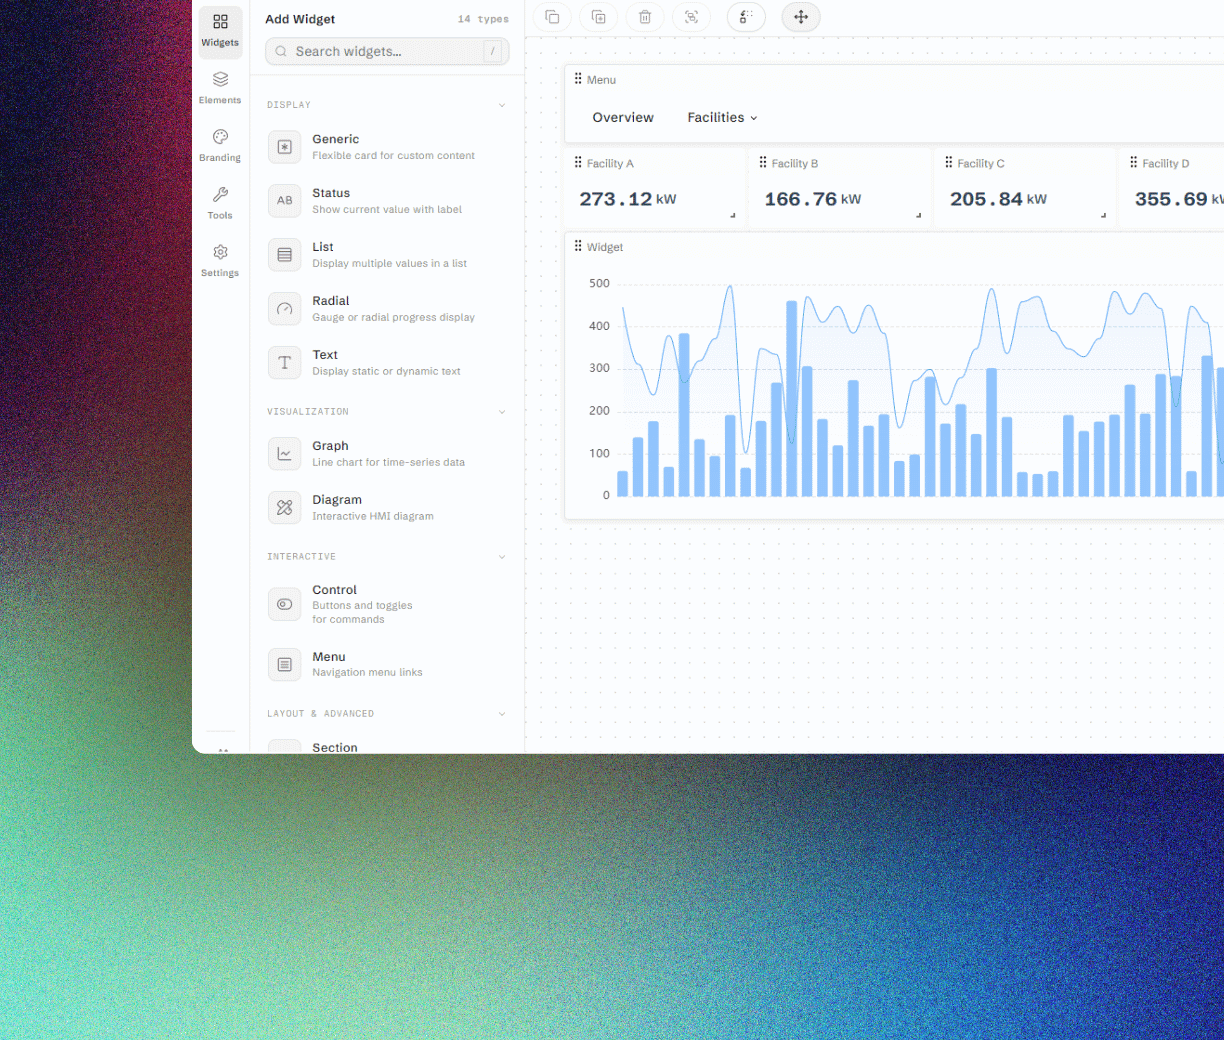Image resolution: width=1224 pixels, height=1040 pixels.
Task: Grab the Facility D drag handle
Action: tap(1134, 162)
